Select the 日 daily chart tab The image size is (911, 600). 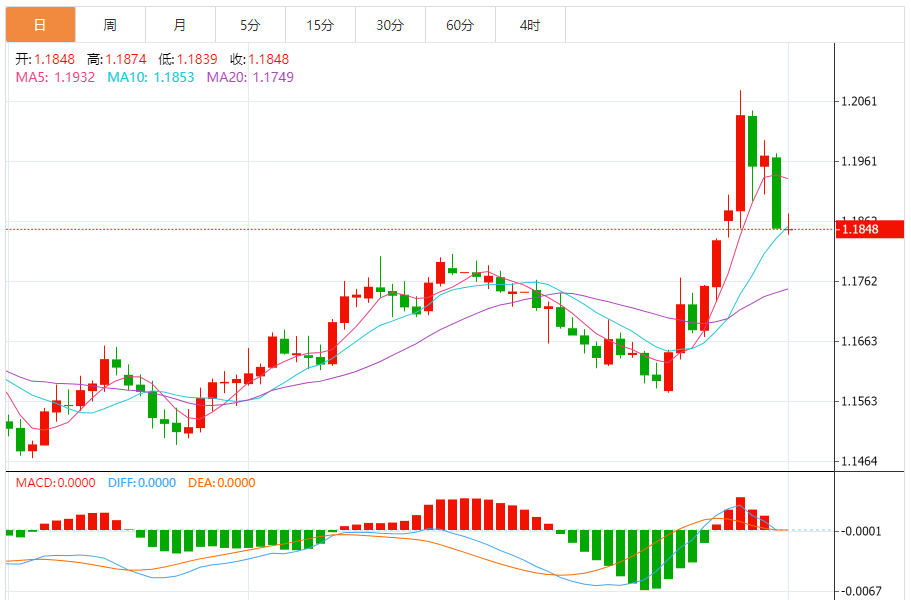(x=40, y=25)
